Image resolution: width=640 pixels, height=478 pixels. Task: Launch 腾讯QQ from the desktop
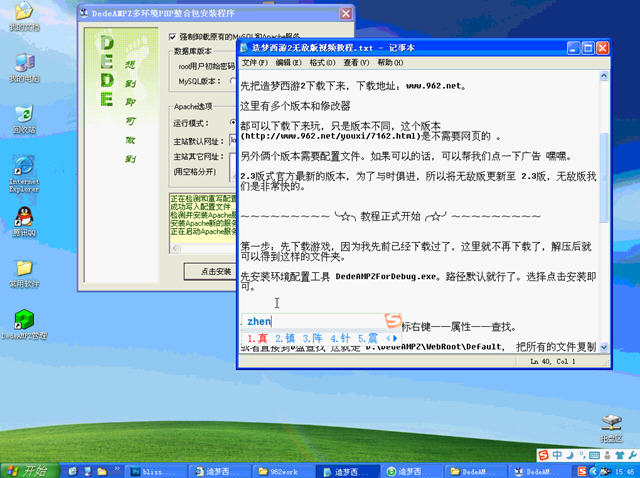[x=24, y=222]
